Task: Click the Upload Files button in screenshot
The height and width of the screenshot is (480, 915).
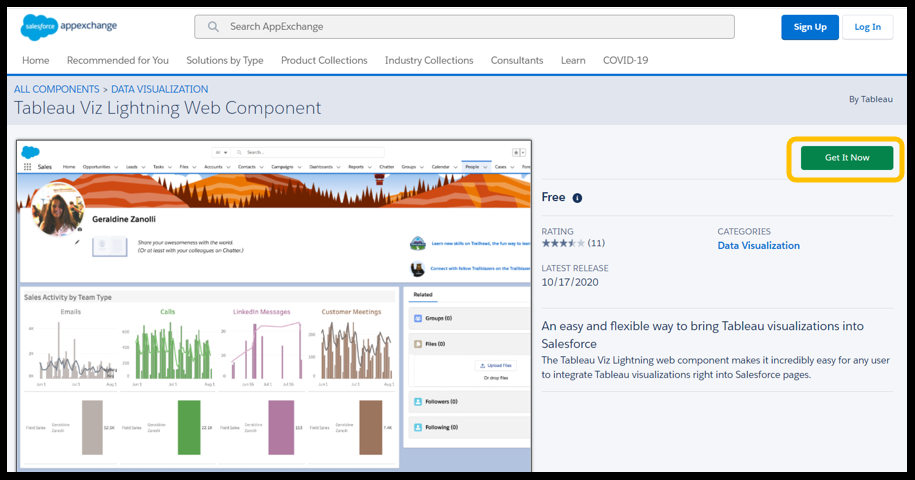Action: [x=495, y=366]
